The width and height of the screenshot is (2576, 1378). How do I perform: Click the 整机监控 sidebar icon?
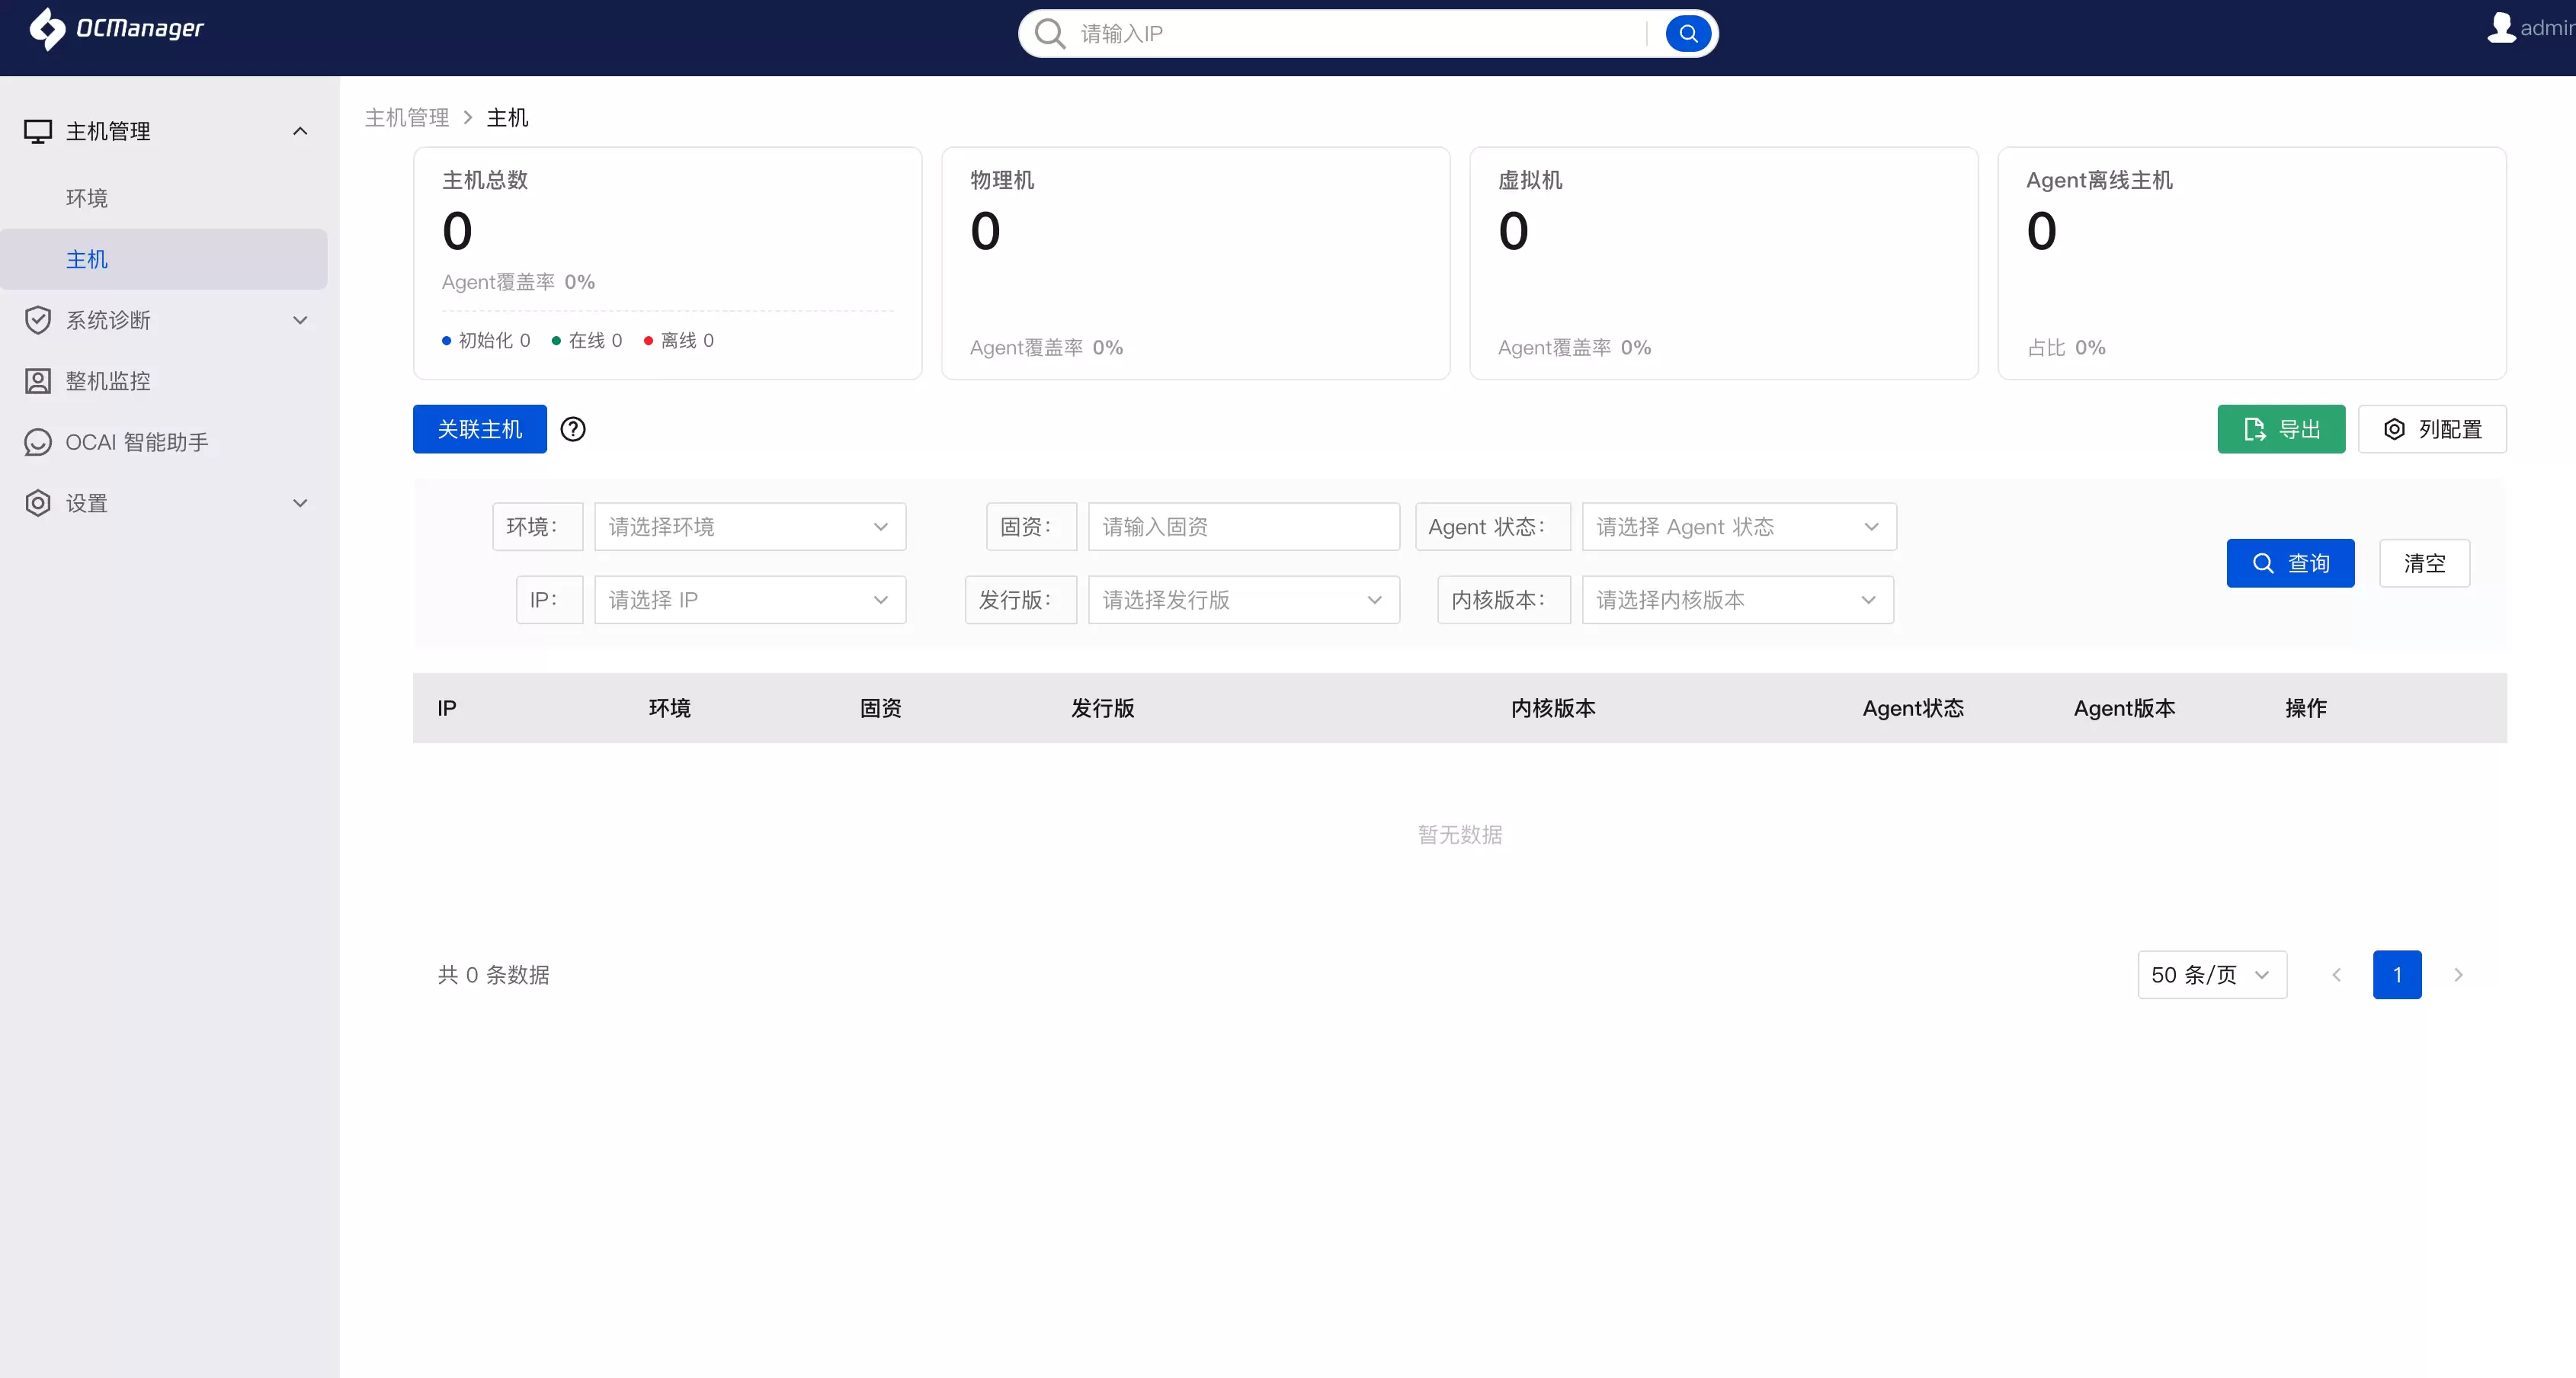pos(38,381)
